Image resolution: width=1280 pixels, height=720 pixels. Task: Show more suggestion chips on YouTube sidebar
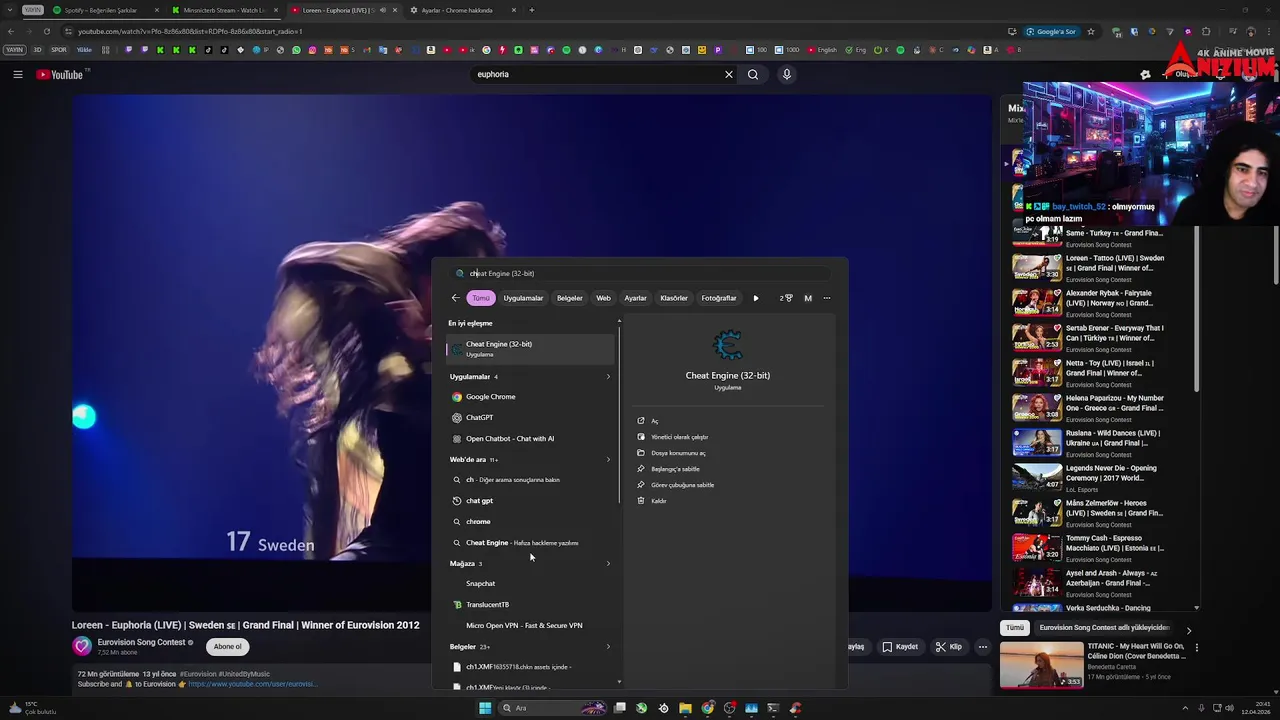pyautogui.click(x=1188, y=630)
